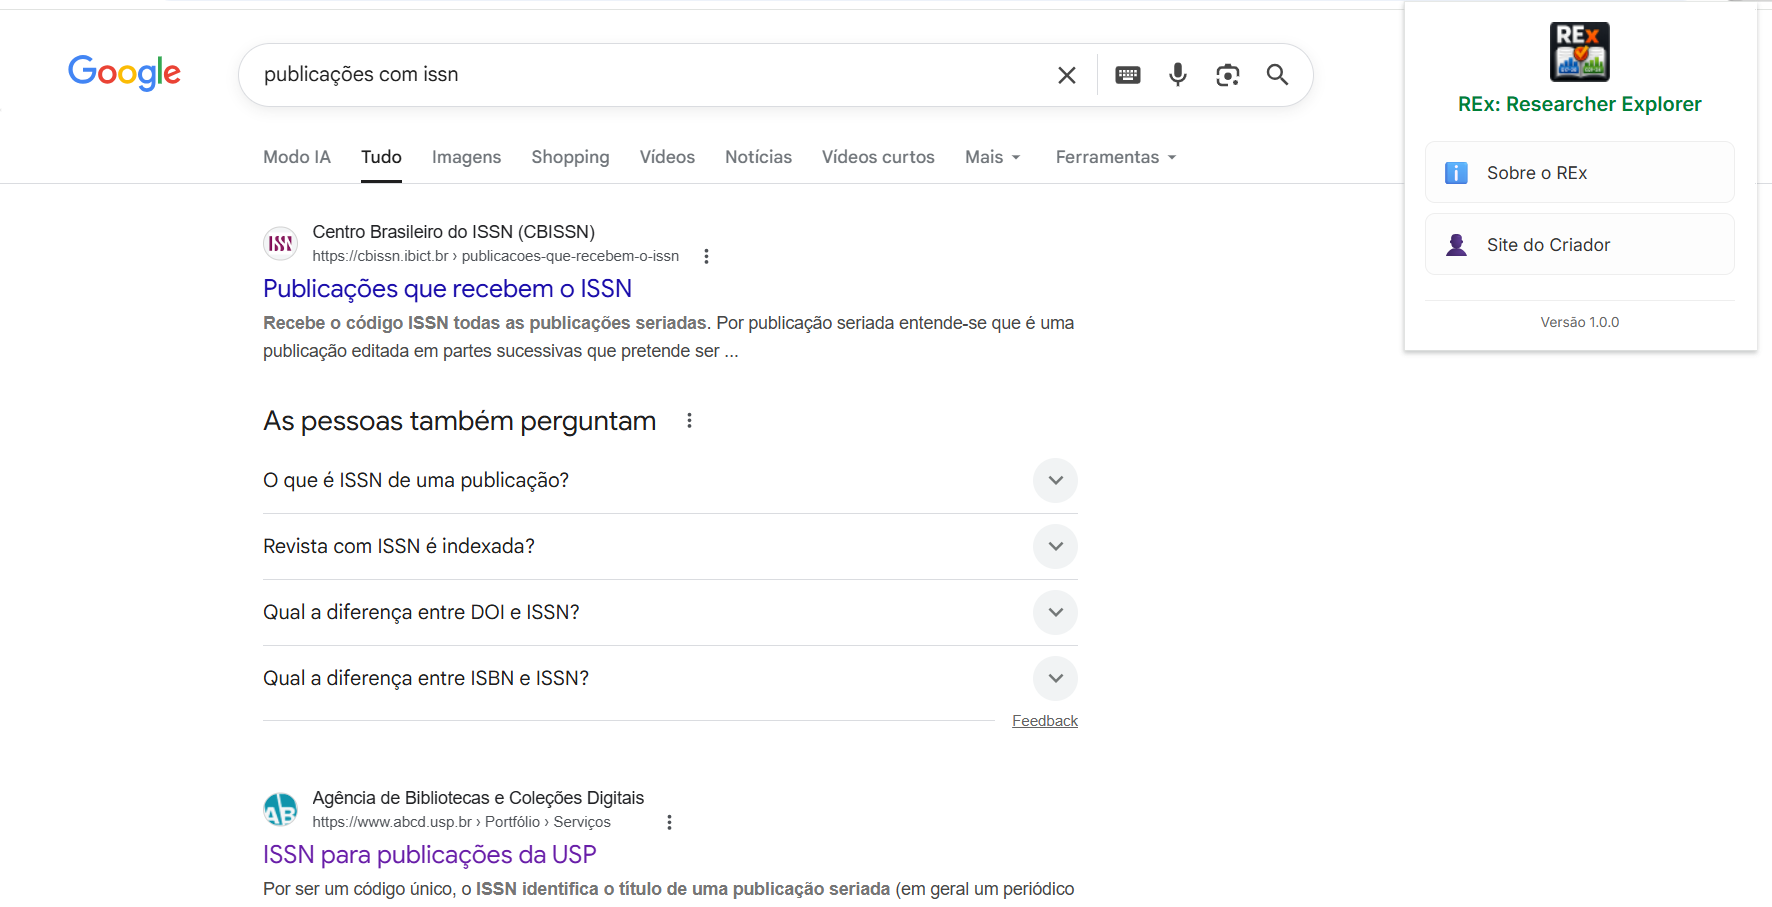Click the Feedback link

(x=1045, y=721)
